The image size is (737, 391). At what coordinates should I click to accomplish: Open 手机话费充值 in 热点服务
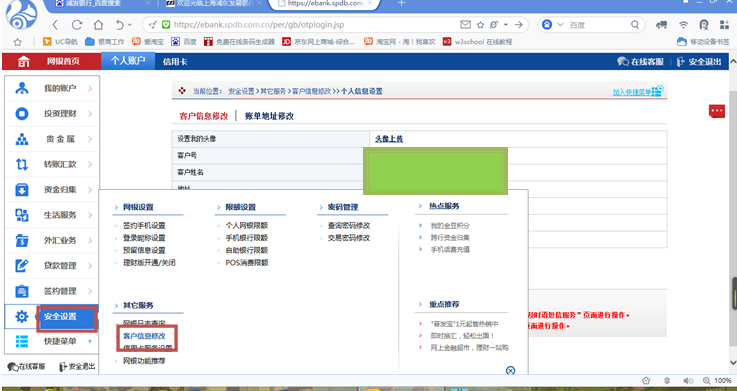pyautogui.click(x=450, y=250)
